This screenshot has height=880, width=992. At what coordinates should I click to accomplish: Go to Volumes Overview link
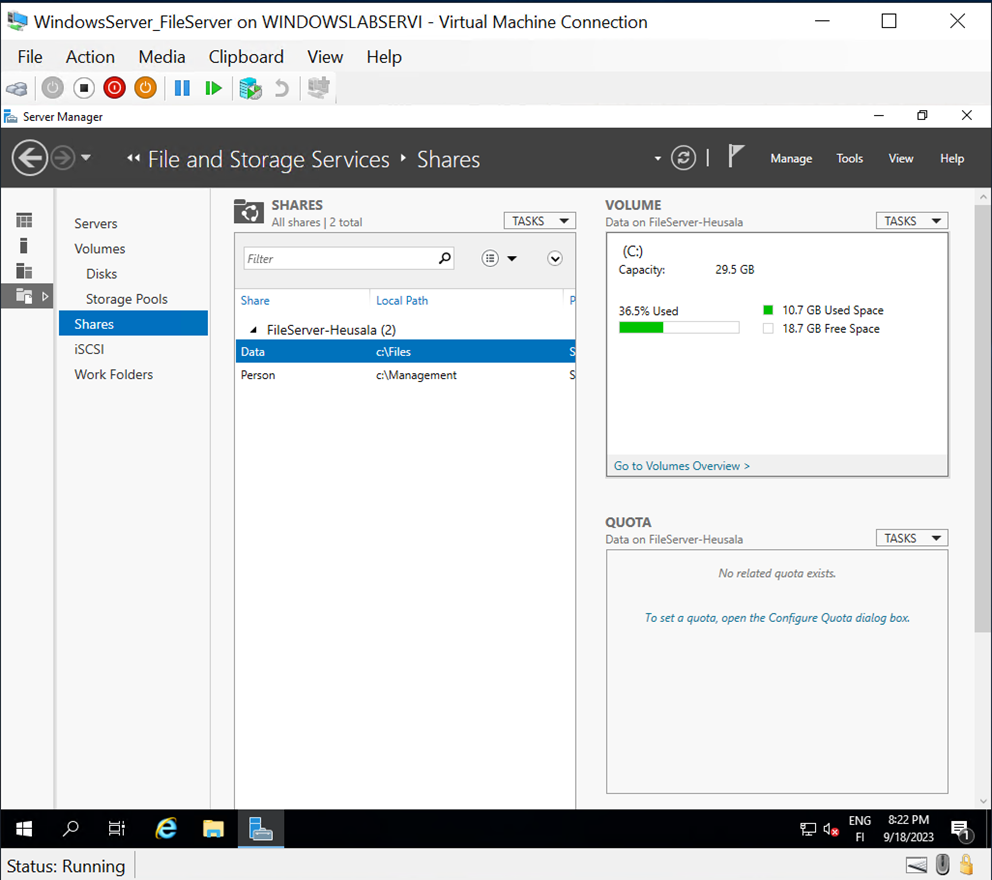click(681, 465)
